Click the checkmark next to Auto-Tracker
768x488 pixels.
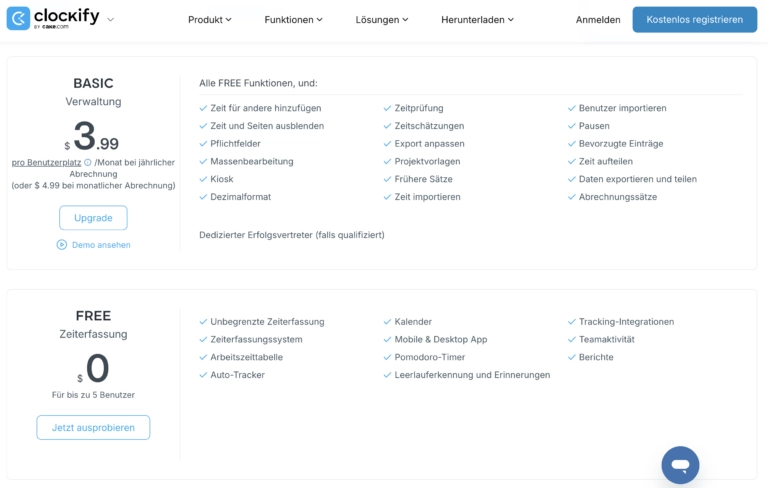point(203,375)
